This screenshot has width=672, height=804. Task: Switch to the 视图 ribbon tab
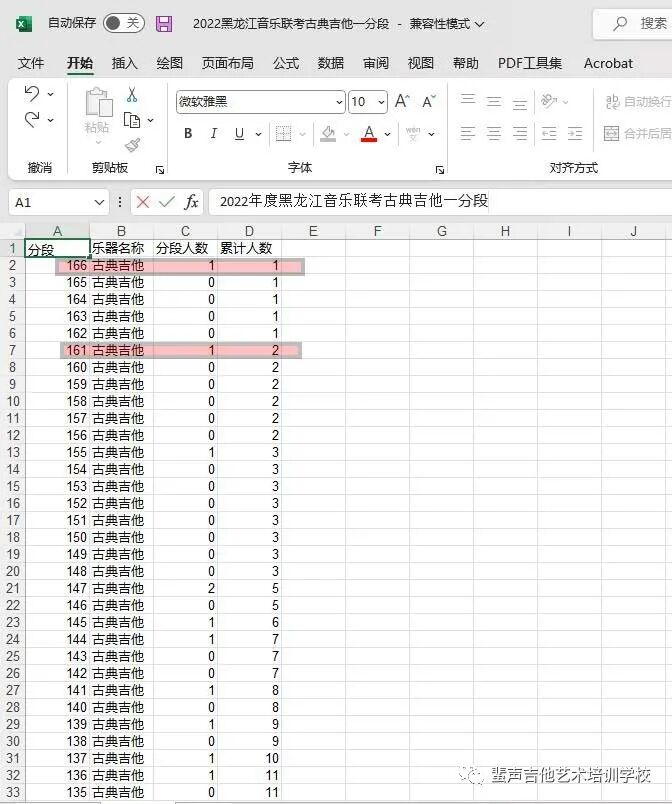(x=421, y=63)
